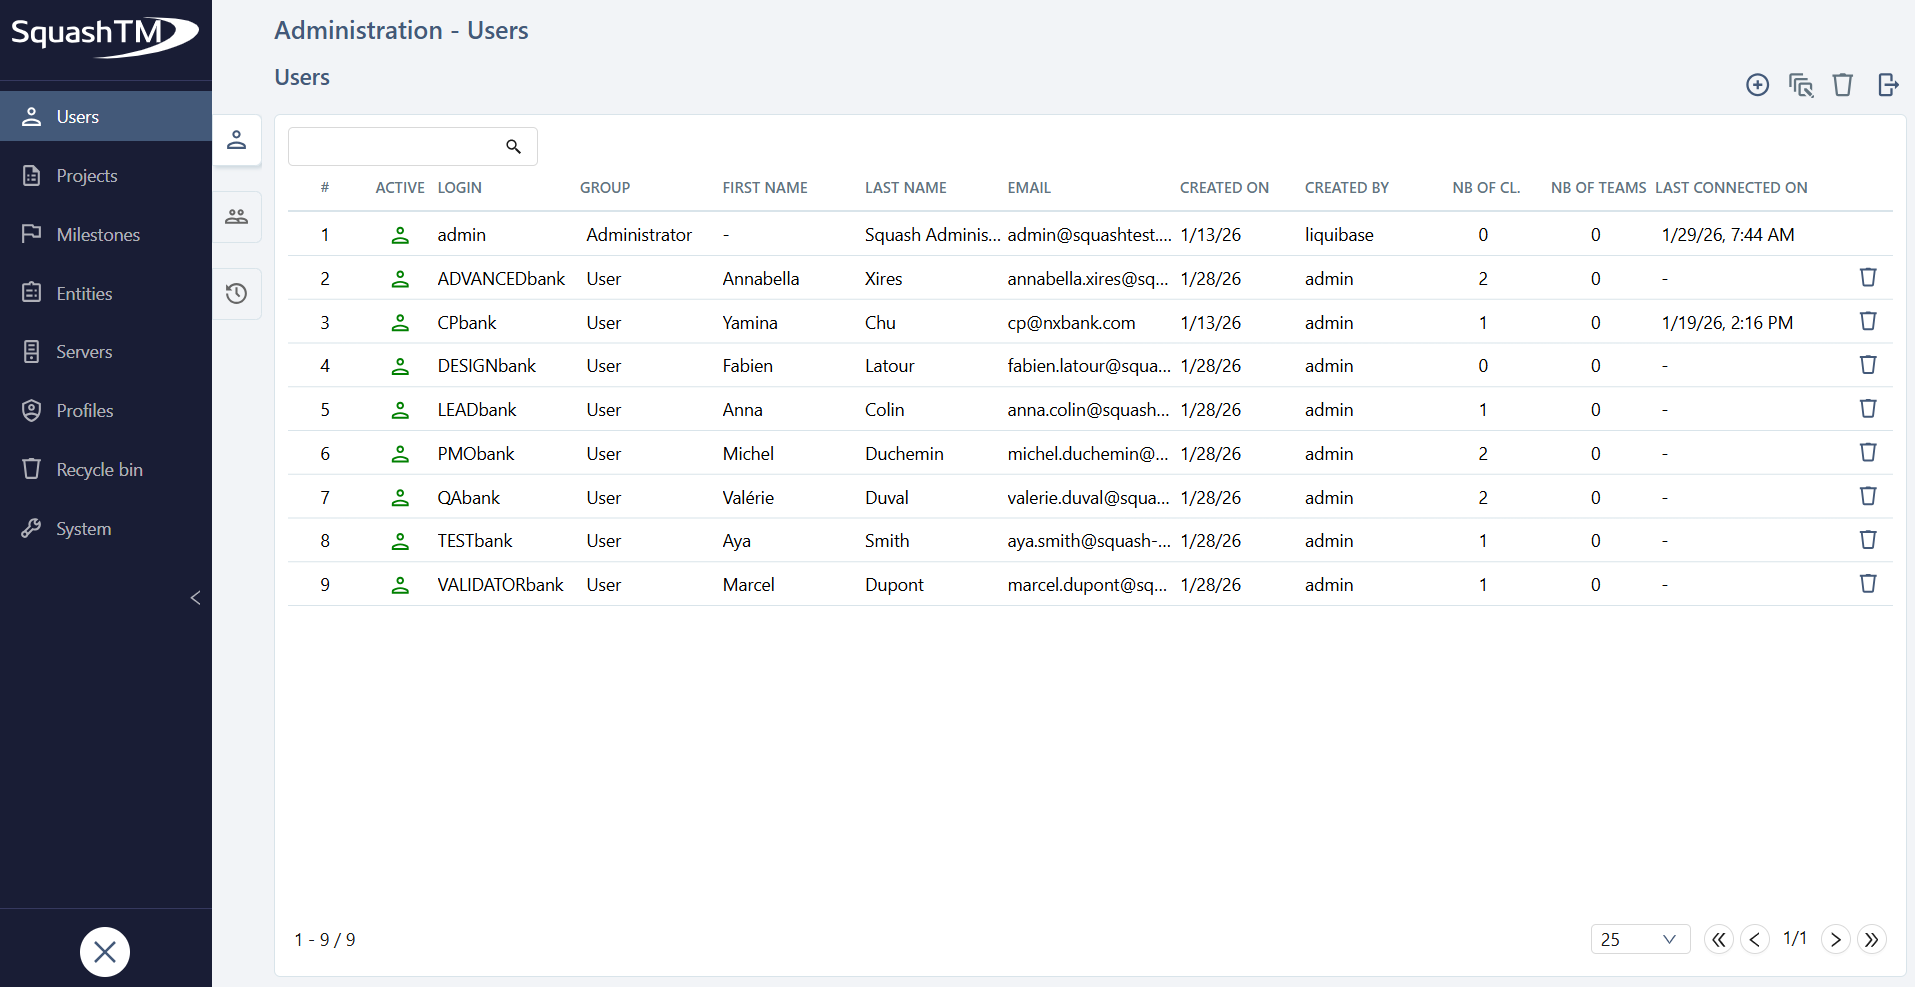Select the single-user panel tab icon
Screen dimensions: 1915x987
237,140
